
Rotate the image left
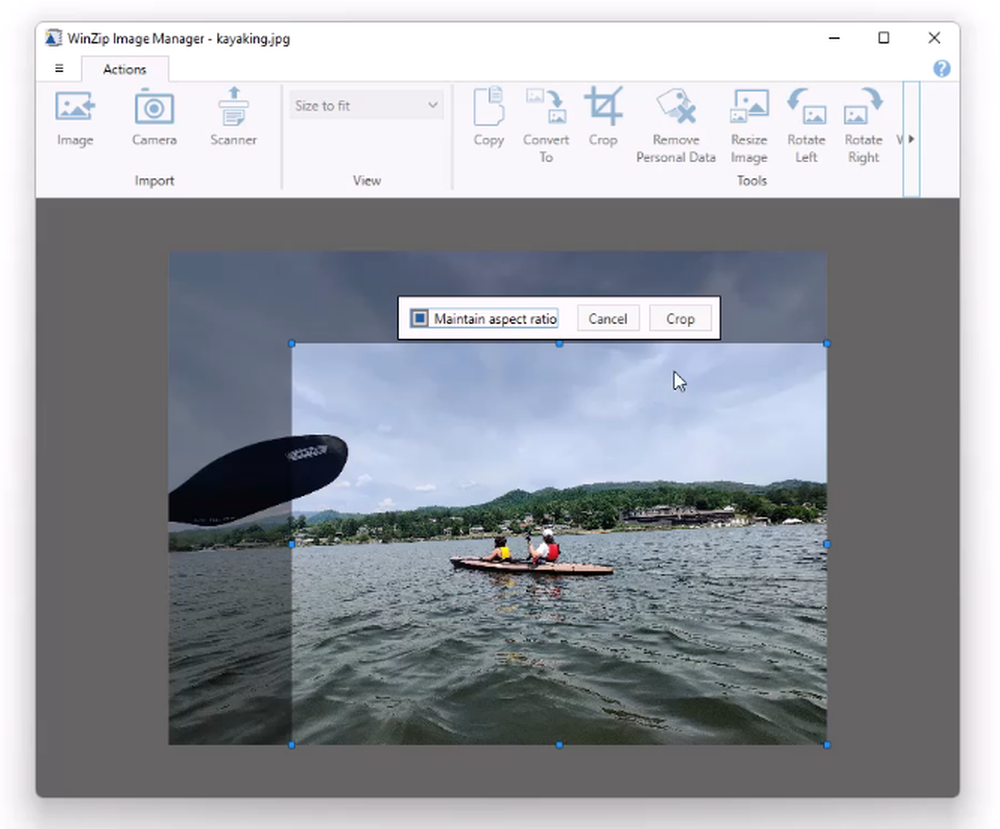806,125
